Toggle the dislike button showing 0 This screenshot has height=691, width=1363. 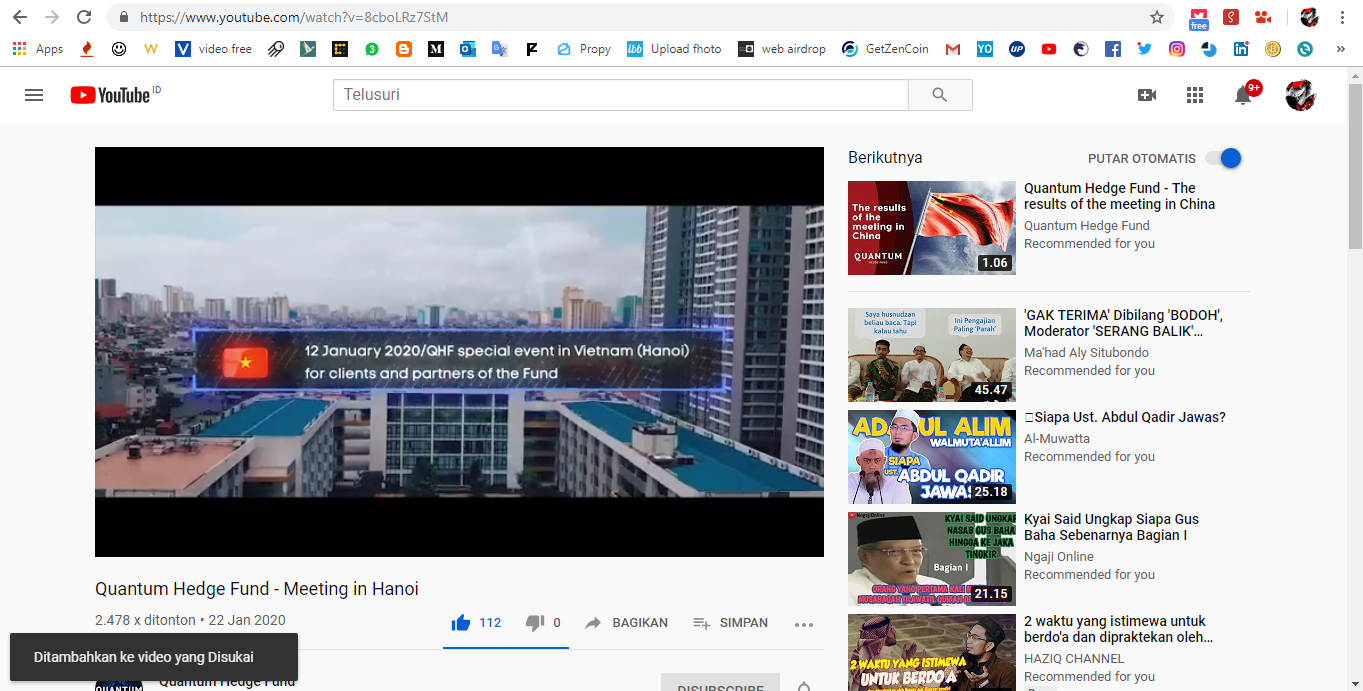[543, 623]
